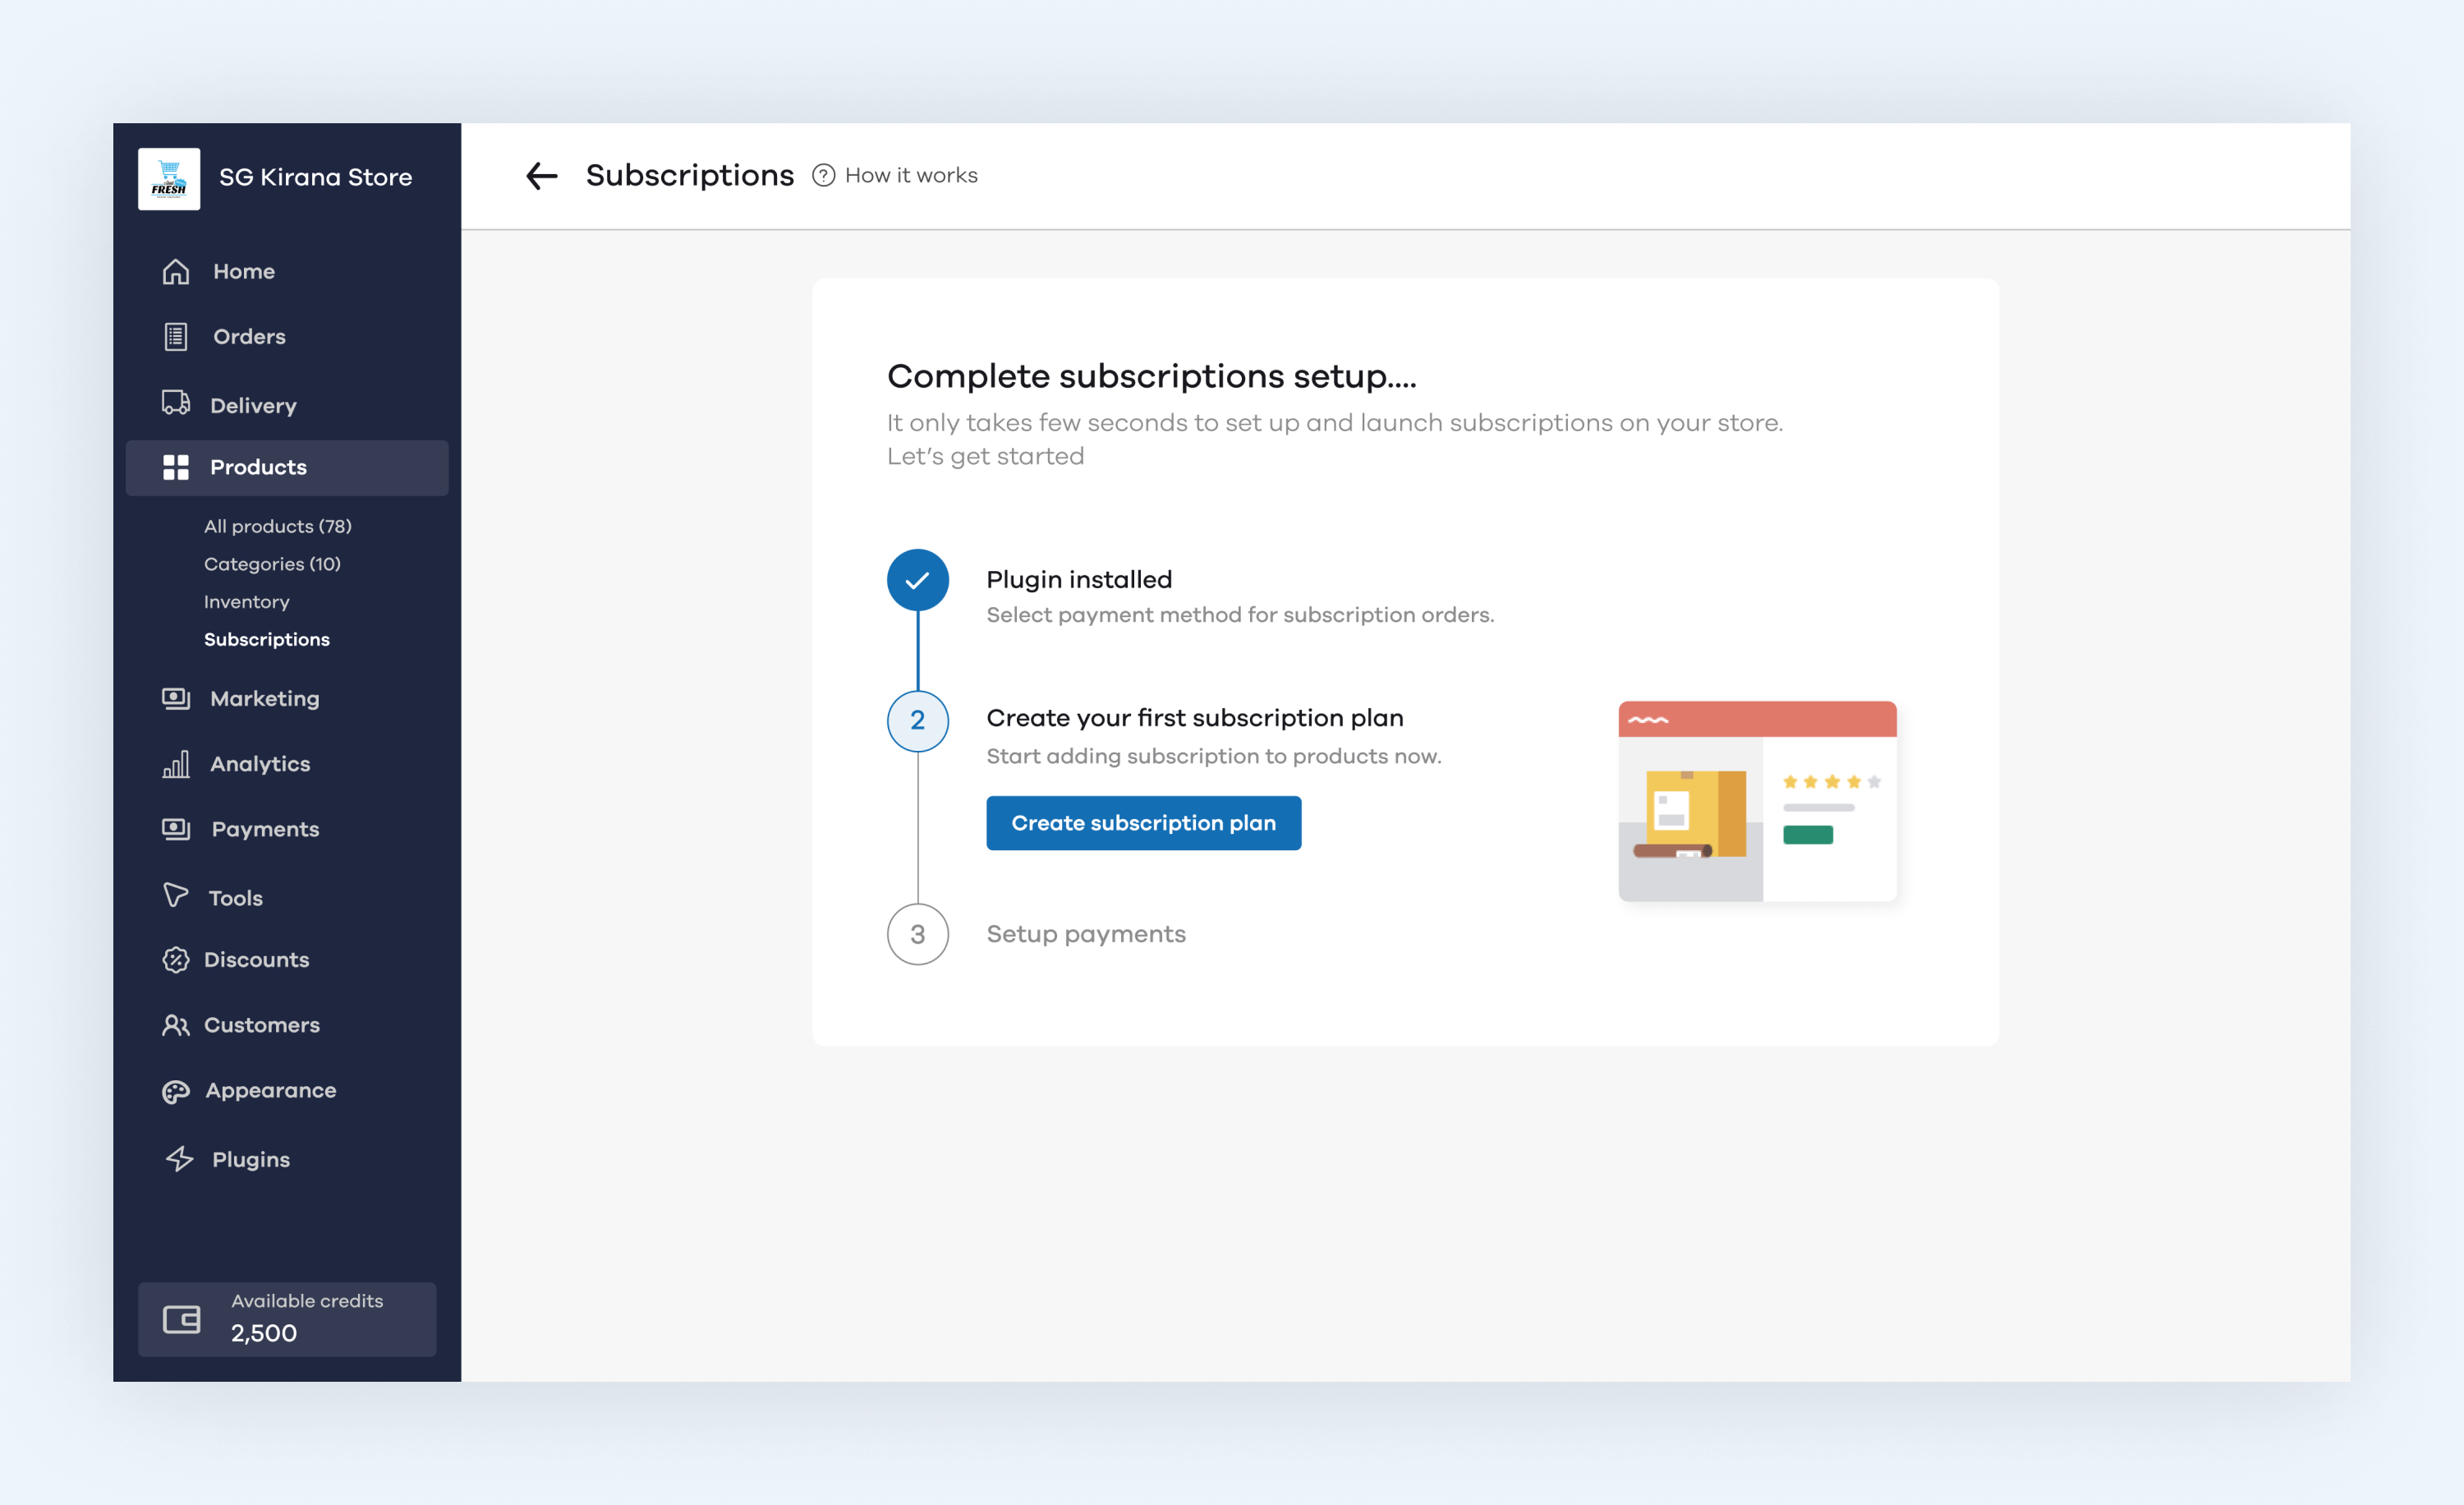Image resolution: width=2464 pixels, height=1505 pixels.
Task: Select step 3 circle in setup
Action: coord(918,934)
